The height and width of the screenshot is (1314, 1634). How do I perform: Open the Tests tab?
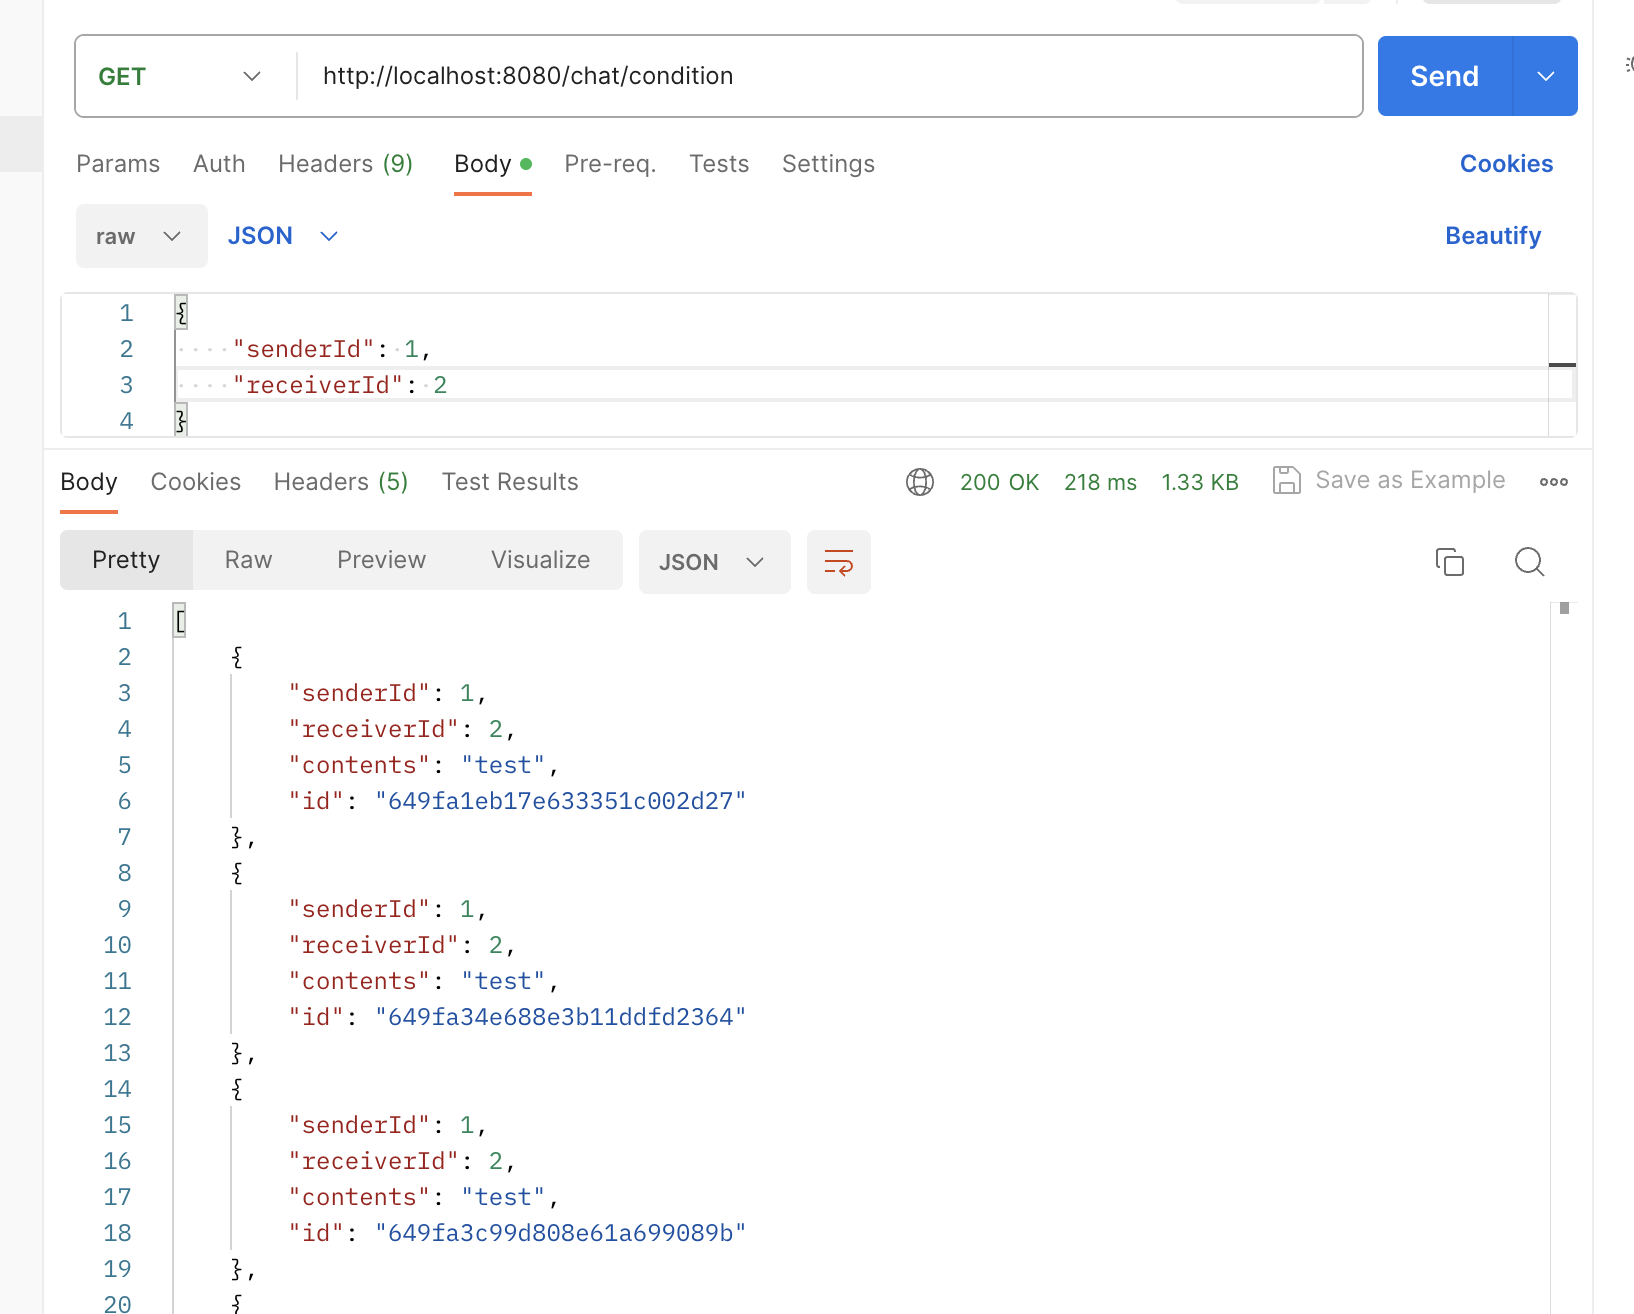[x=719, y=164]
